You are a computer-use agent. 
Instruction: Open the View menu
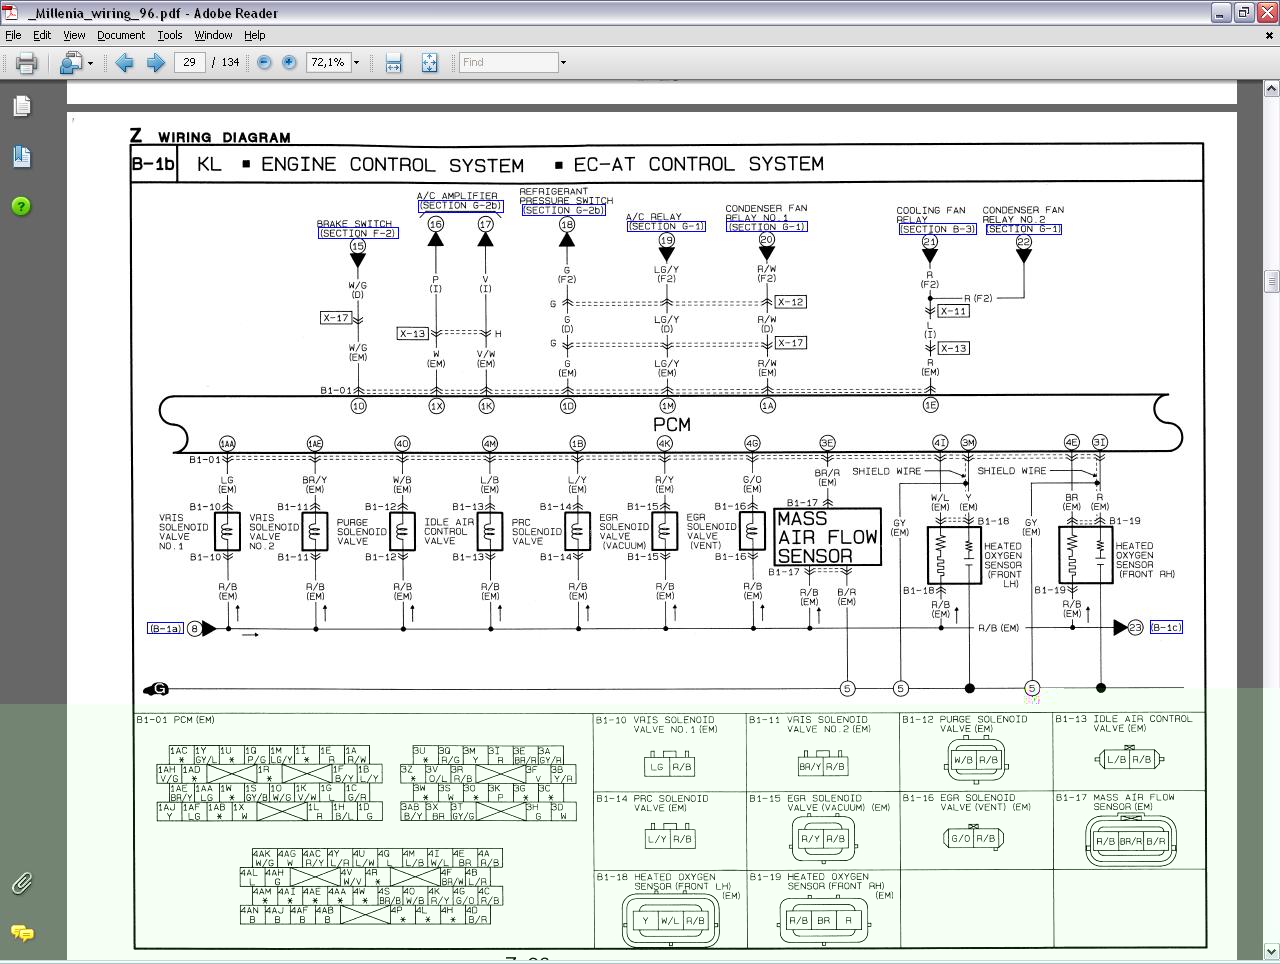point(74,35)
